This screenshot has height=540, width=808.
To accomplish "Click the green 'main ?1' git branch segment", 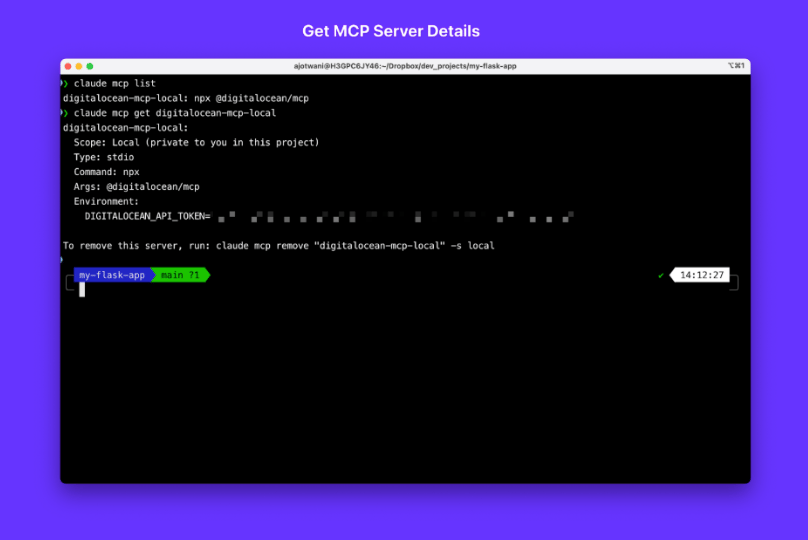I will (x=180, y=275).
